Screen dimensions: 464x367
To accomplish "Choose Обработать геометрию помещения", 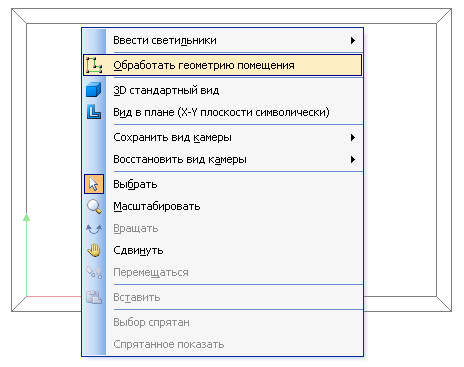I will pyautogui.click(x=222, y=65).
